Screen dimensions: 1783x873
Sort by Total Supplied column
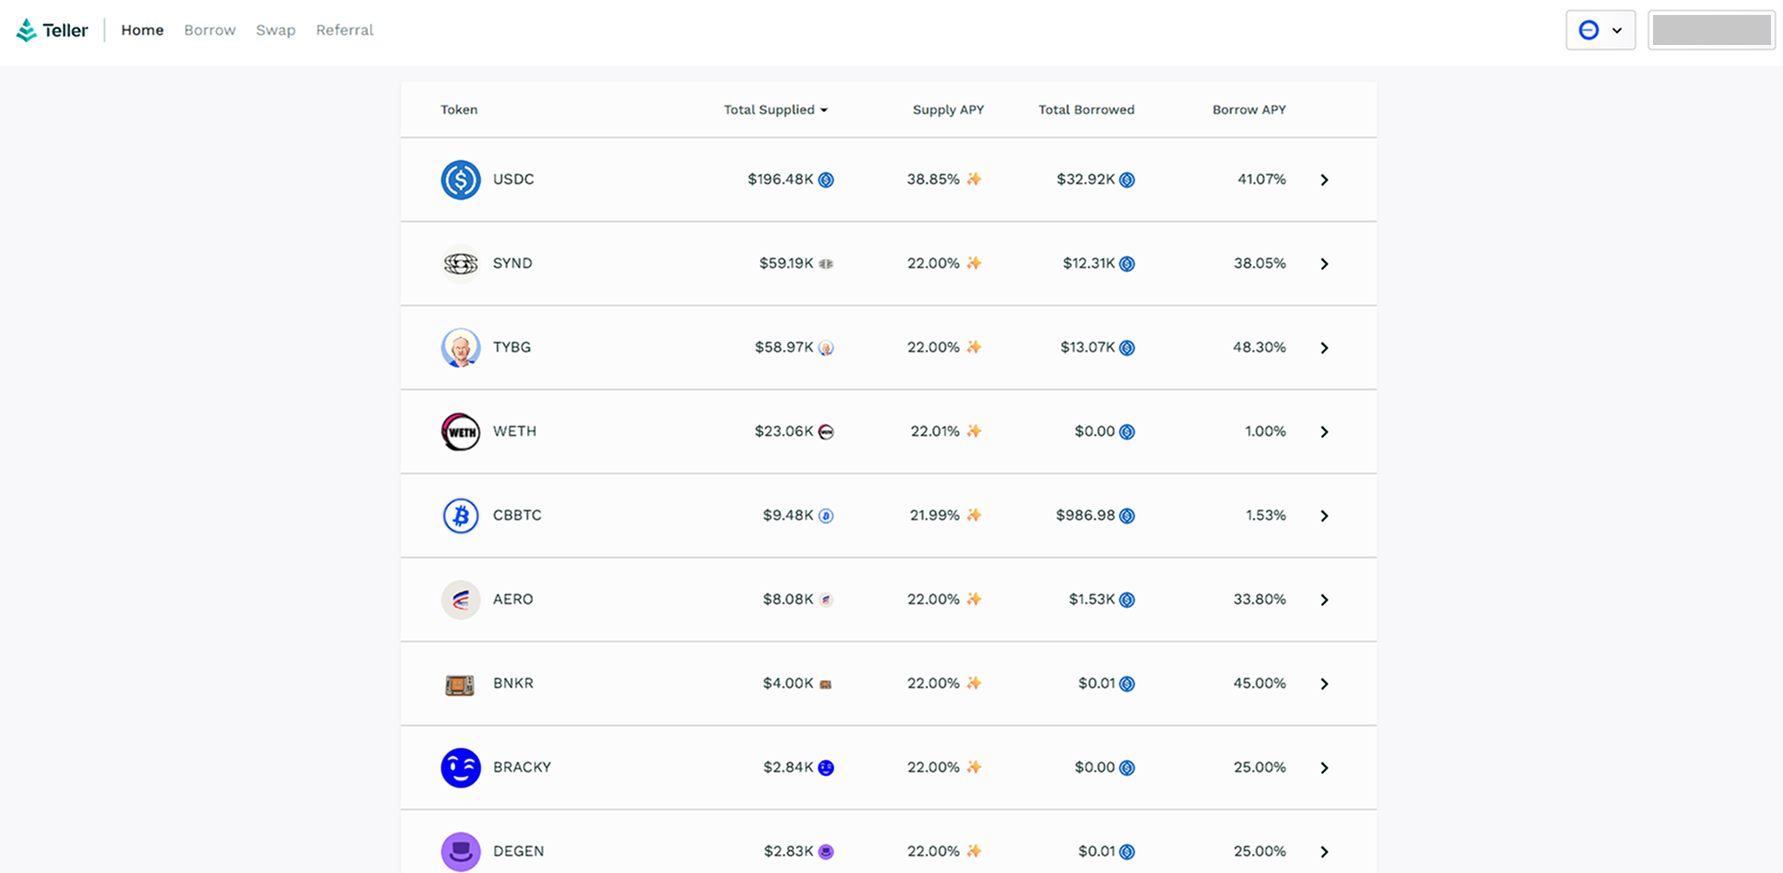775,110
